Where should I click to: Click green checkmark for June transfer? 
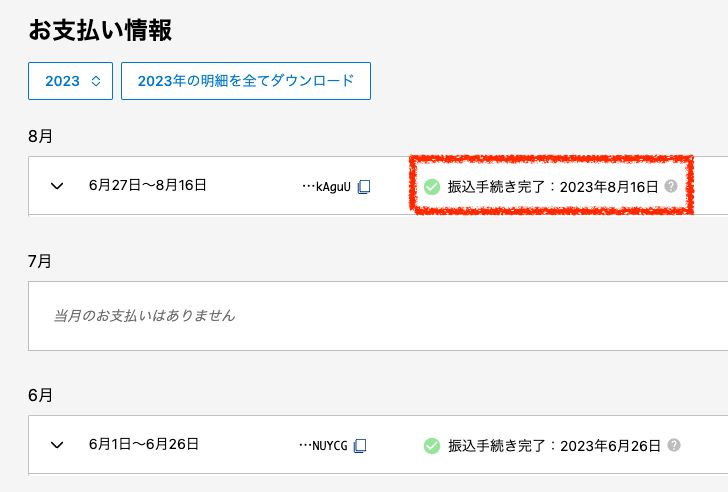point(432,446)
